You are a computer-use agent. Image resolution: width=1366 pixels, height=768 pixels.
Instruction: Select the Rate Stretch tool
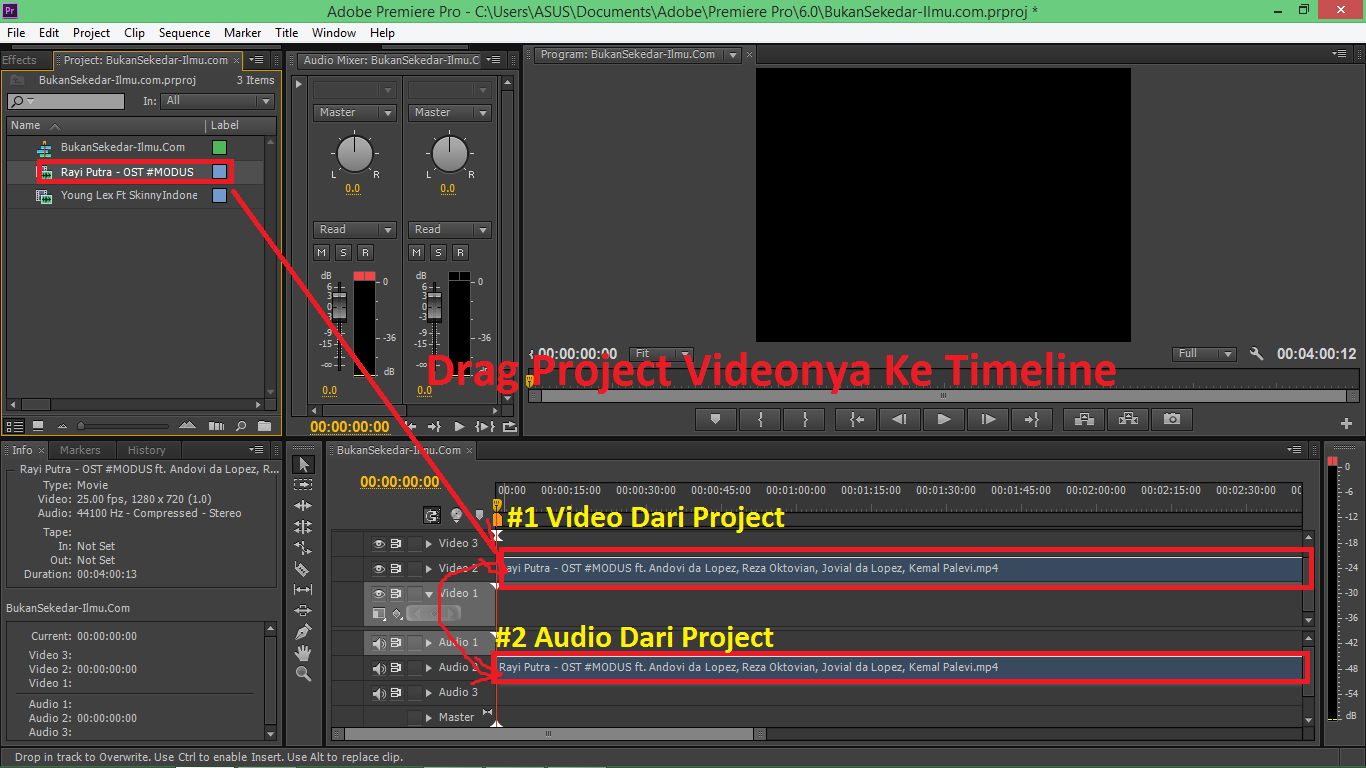click(303, 548)
